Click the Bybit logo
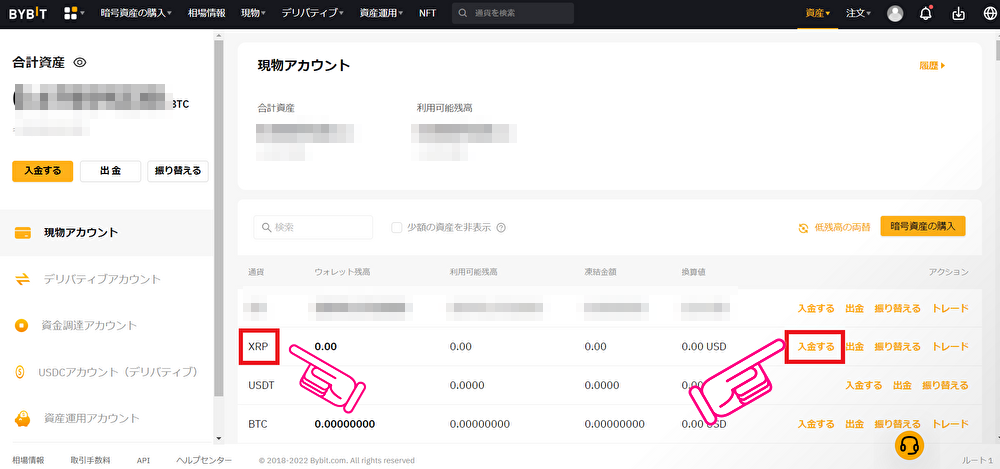This screenshot has width=1000, height=469. click(27, 13)
